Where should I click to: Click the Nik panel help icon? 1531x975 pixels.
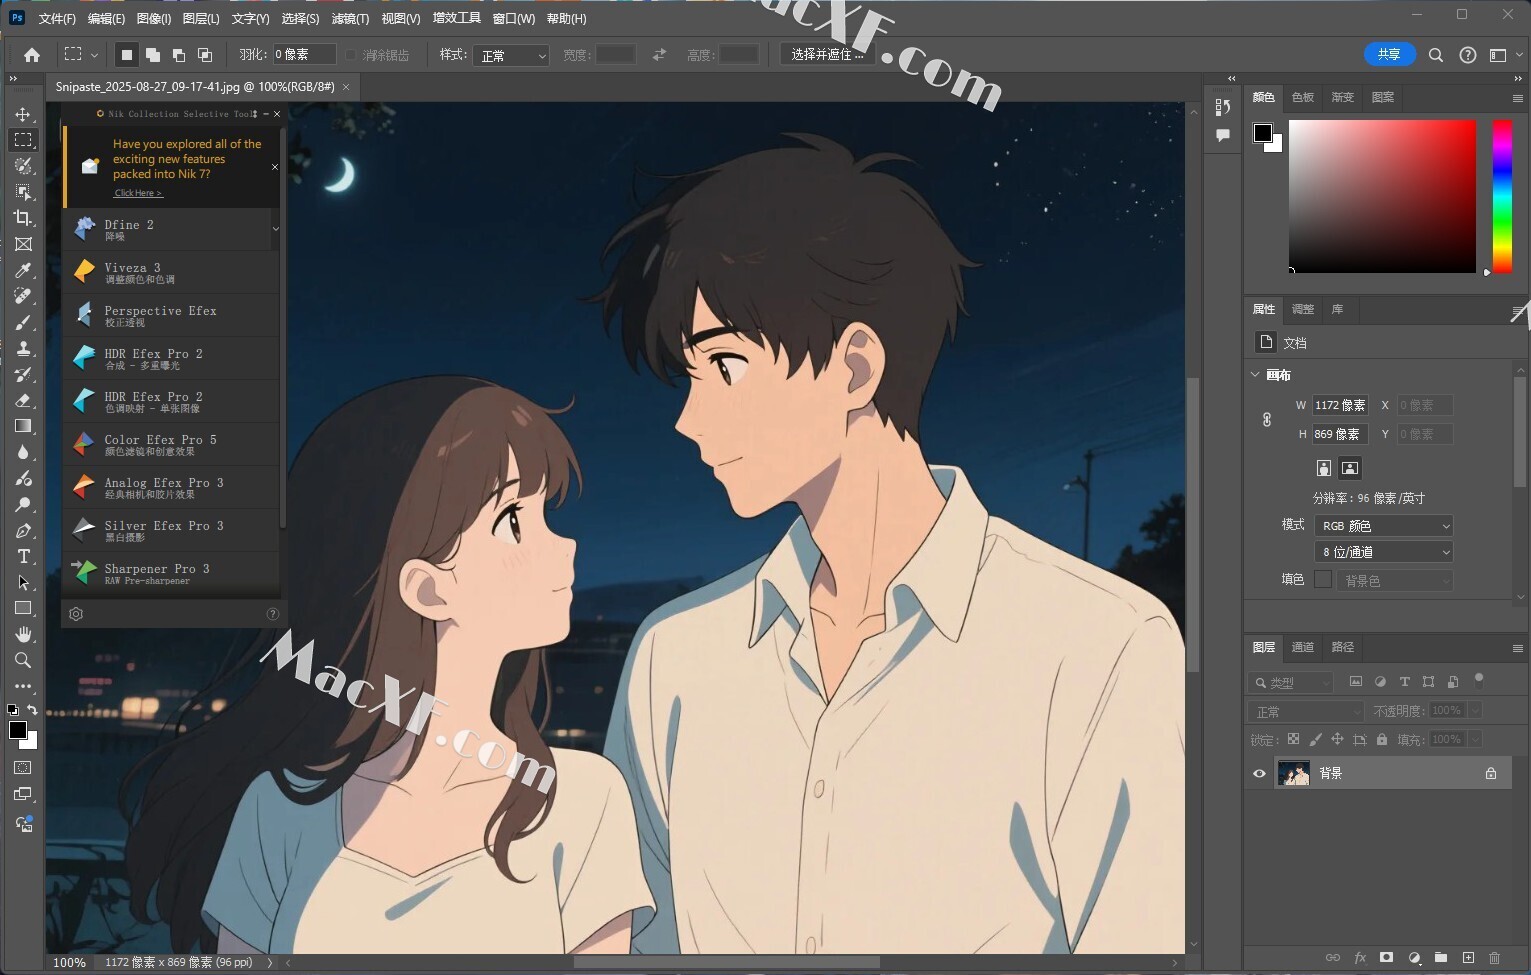point(273,614)
